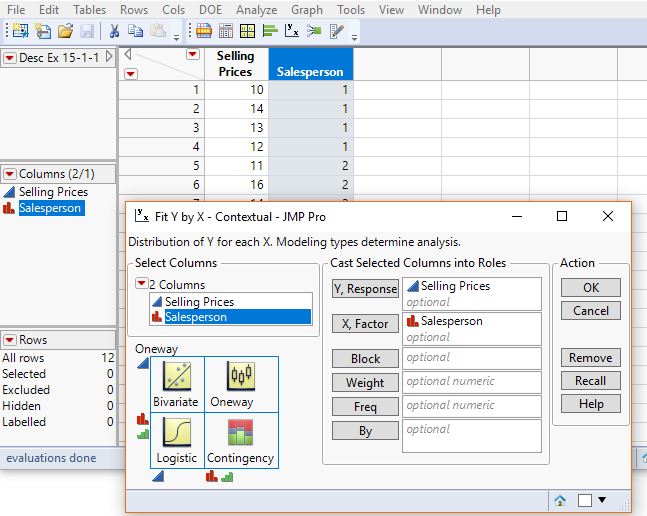This screenshot has width=647, height=516.
Task: Click the calculator-style table toolbar icon
Action: point(226,31)
